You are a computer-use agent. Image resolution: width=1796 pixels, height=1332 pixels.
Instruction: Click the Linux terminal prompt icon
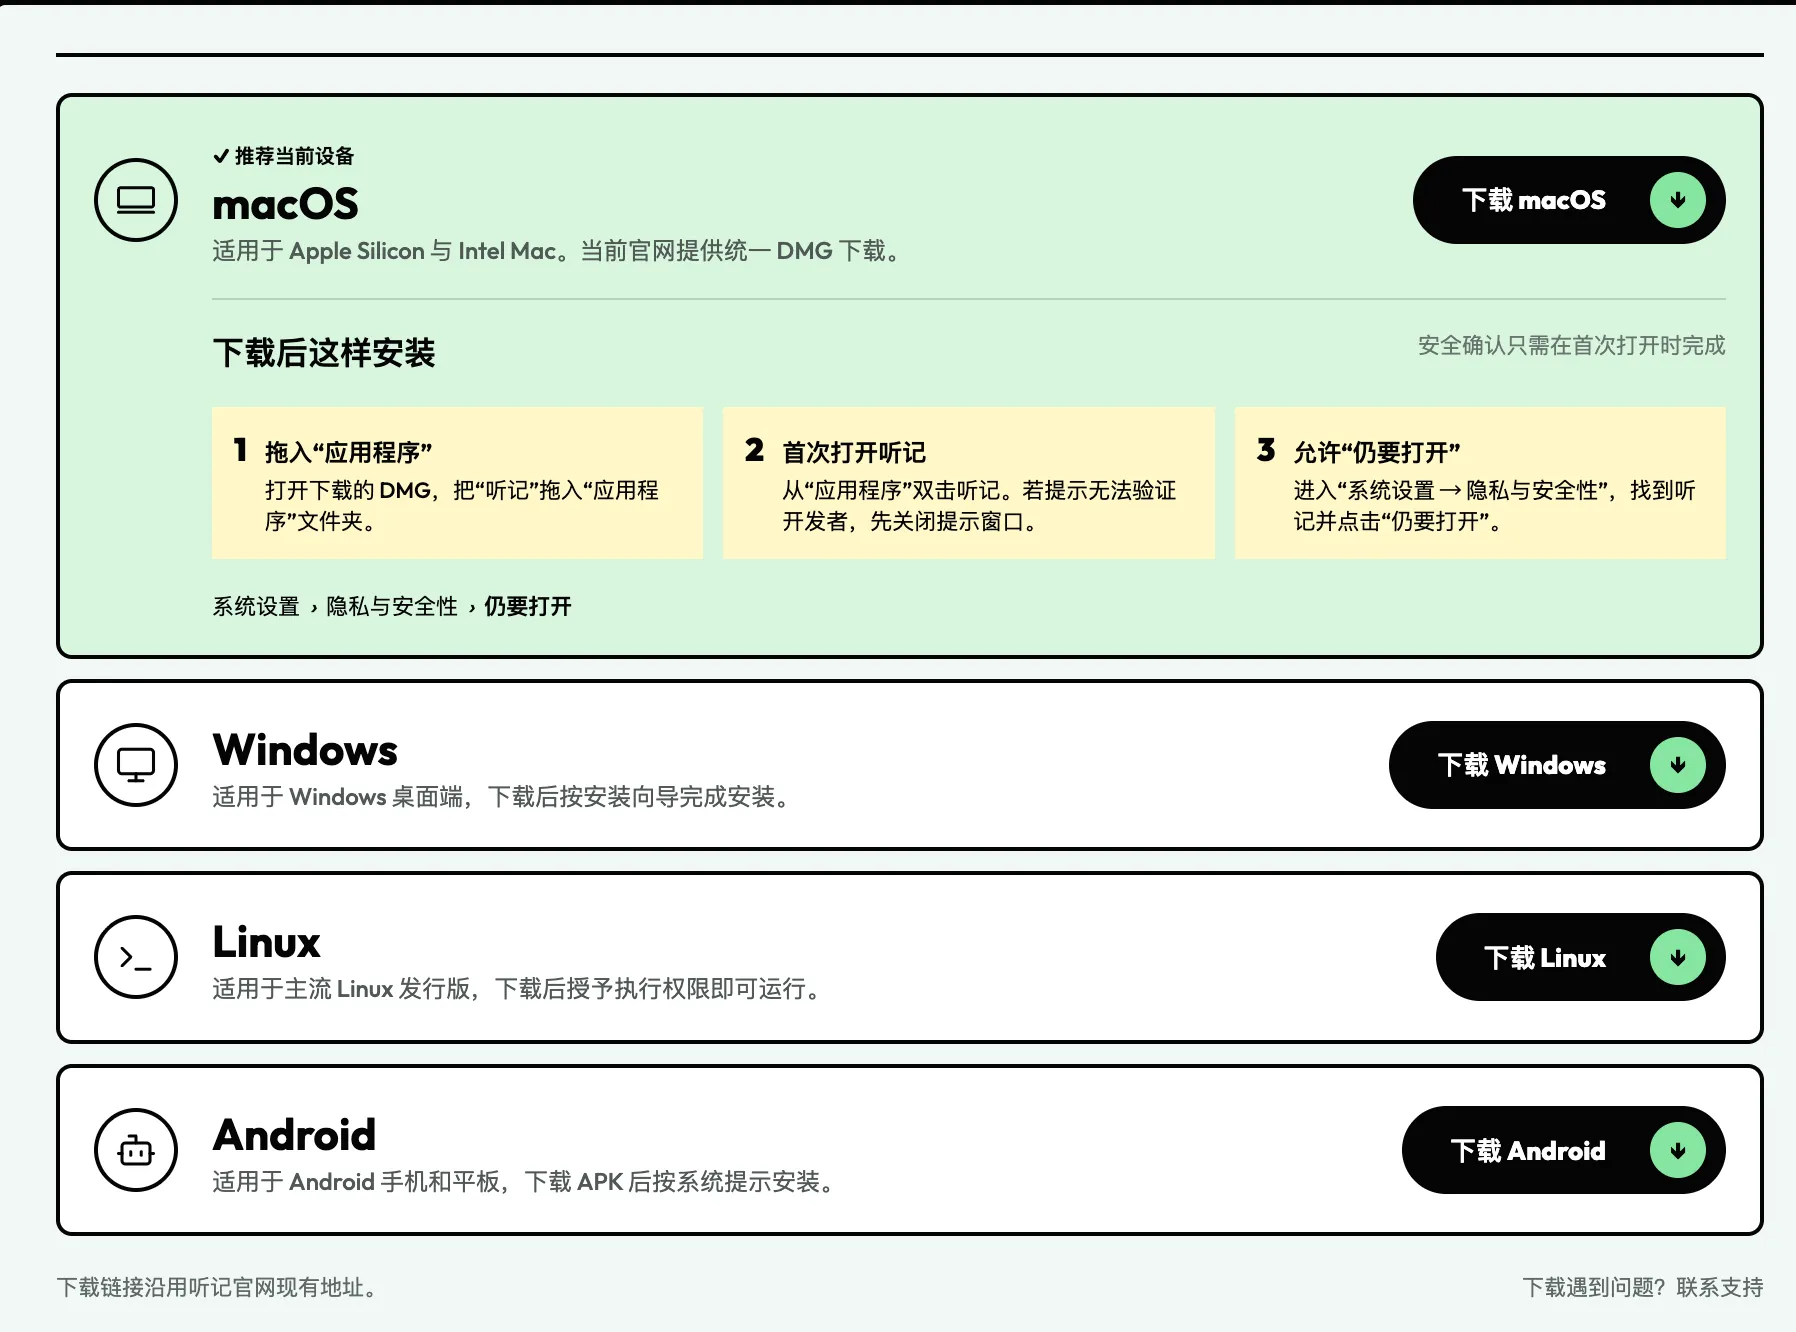136,957
